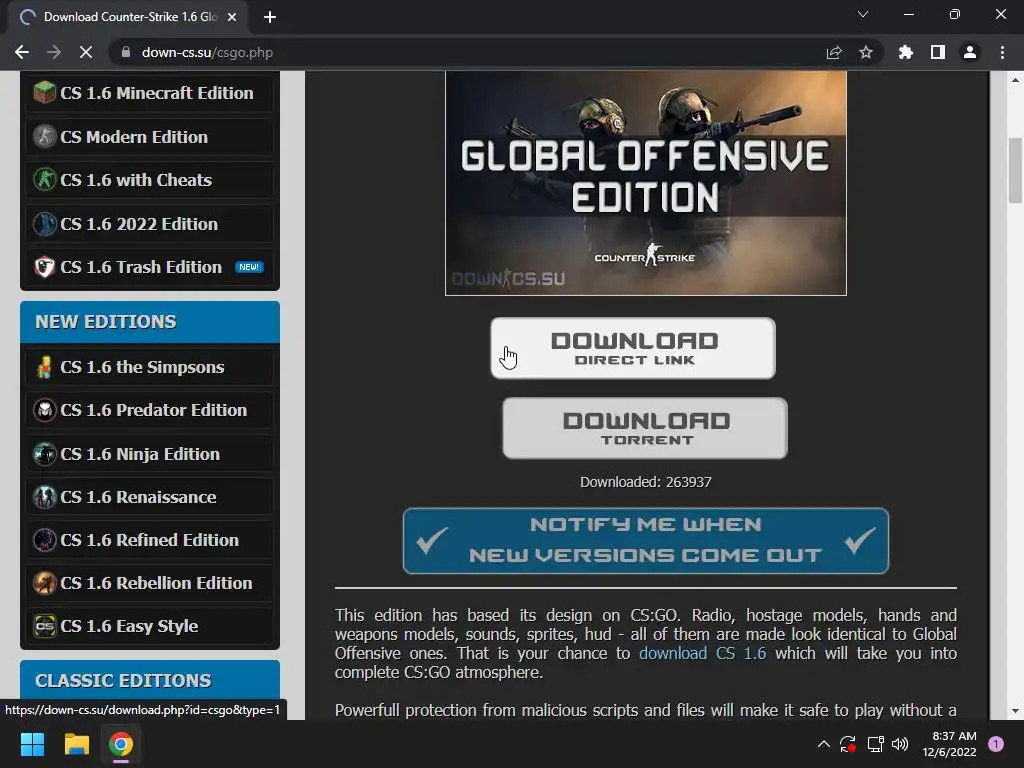The width and height of the screenshot is (1024, 768).
Task: Click the Refined Edition icon
Action: (x=44, y=540)
